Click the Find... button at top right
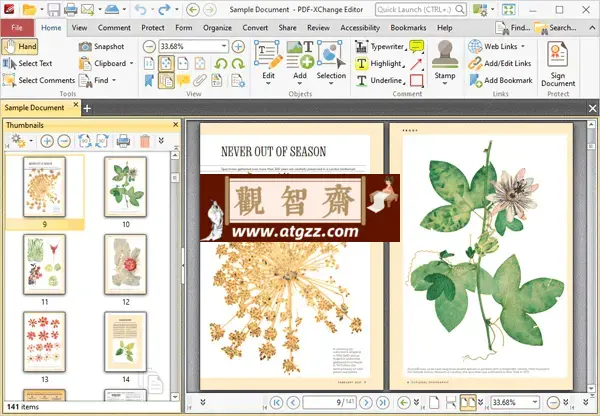 tap(513, 28)
